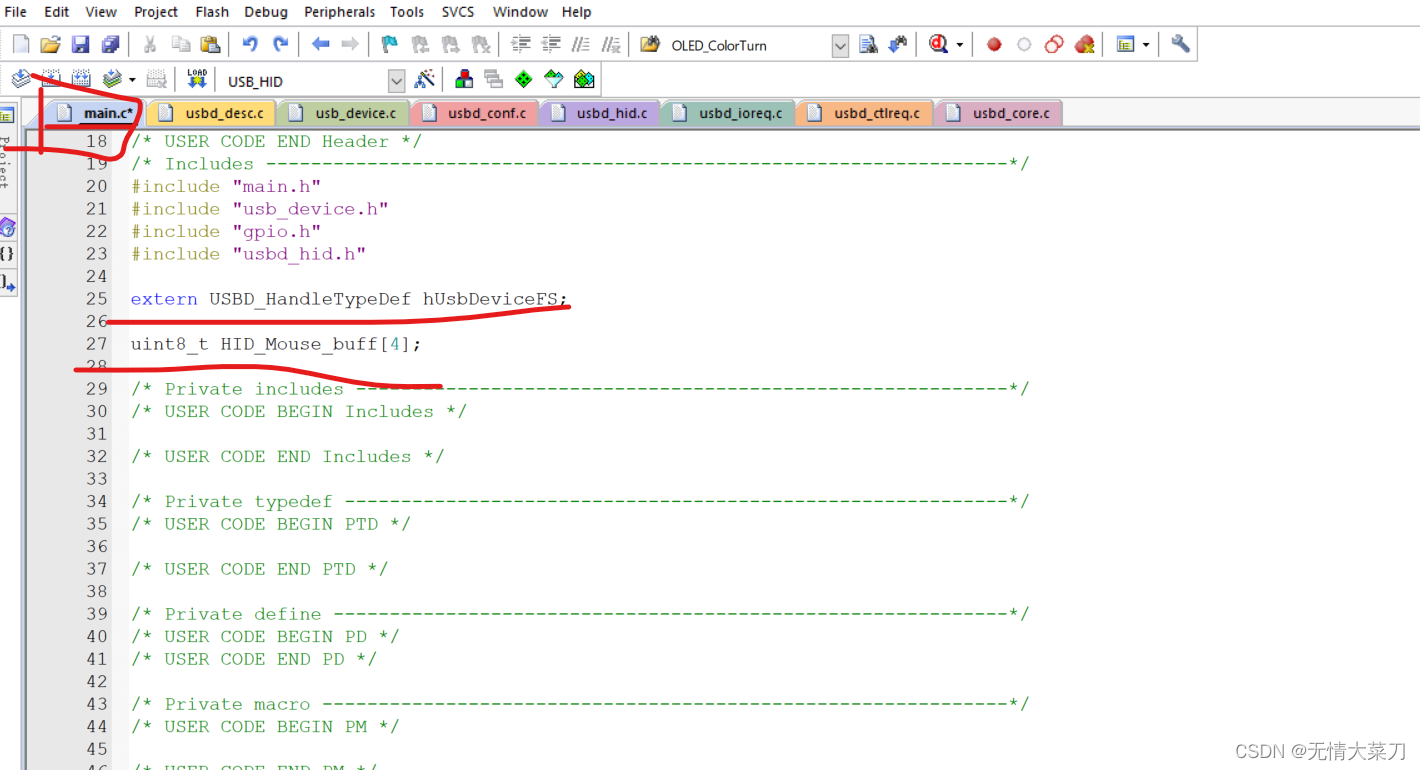Switch to the usbd_conf.c tab
The width and height of the screenshot is (1420, 770).
tap(475, 113)
